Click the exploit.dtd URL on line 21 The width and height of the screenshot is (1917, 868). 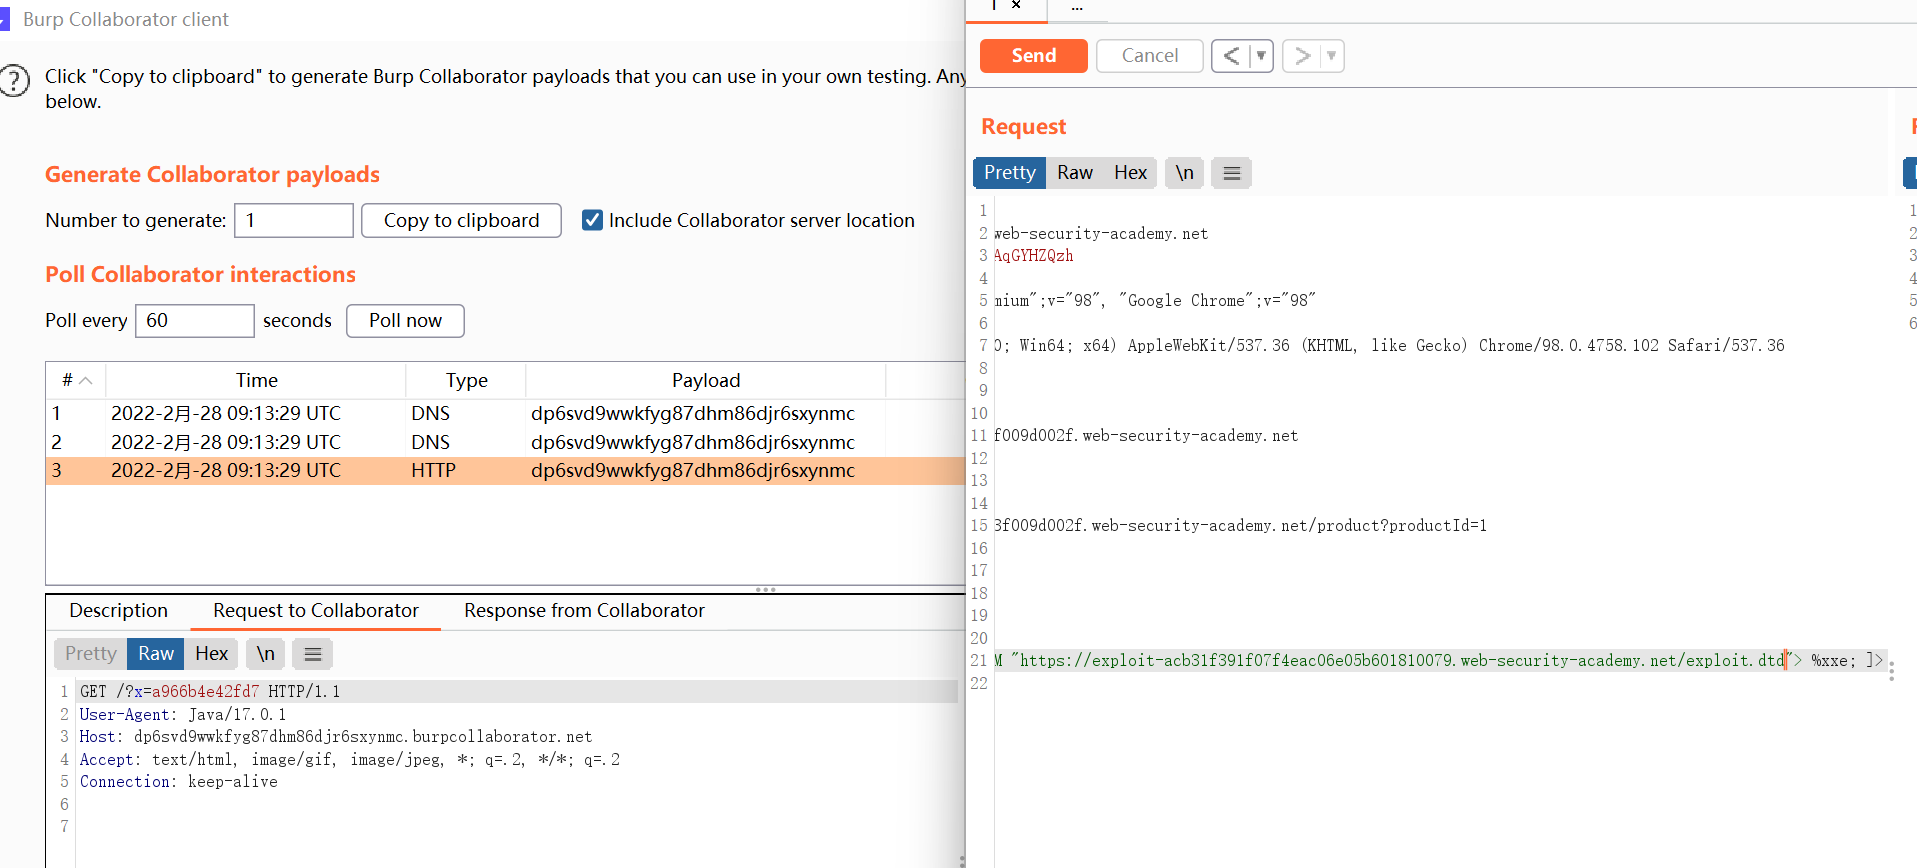tap(1402, 660)
